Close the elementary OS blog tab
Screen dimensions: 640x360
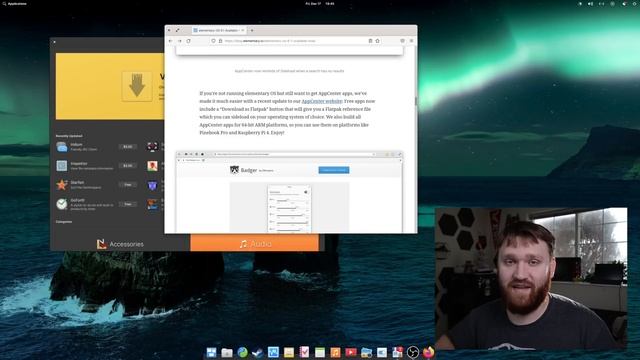pos(243,30)
